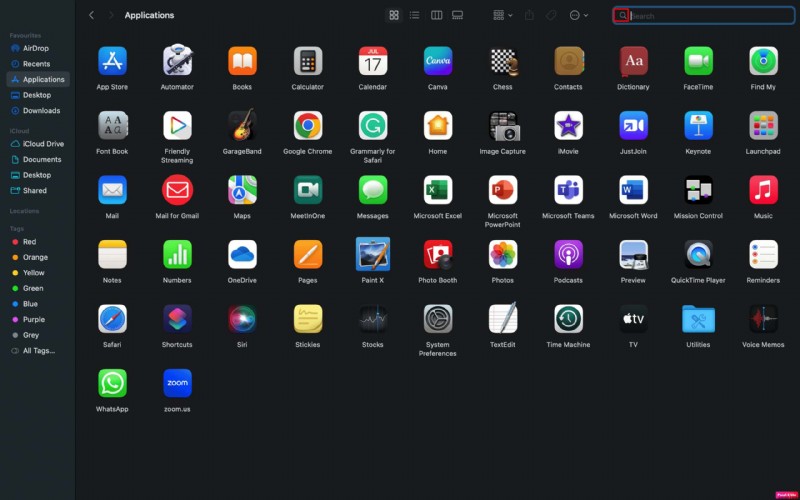Open the group-by dropdown in toolbar
800x500 pixels.
pyautogui.click(x=503, y=15)
